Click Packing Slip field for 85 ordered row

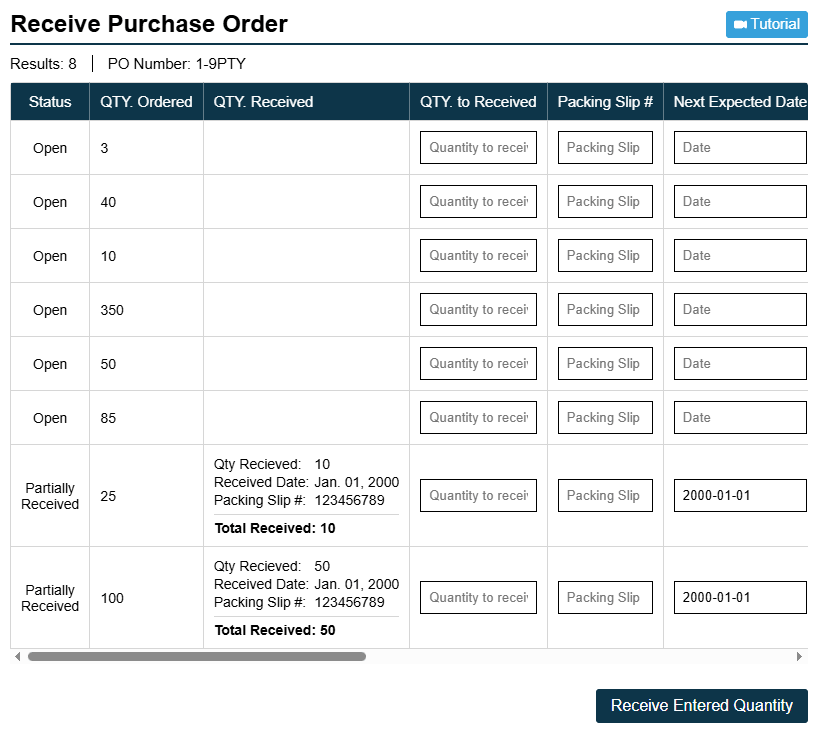(x=605, y=417)
